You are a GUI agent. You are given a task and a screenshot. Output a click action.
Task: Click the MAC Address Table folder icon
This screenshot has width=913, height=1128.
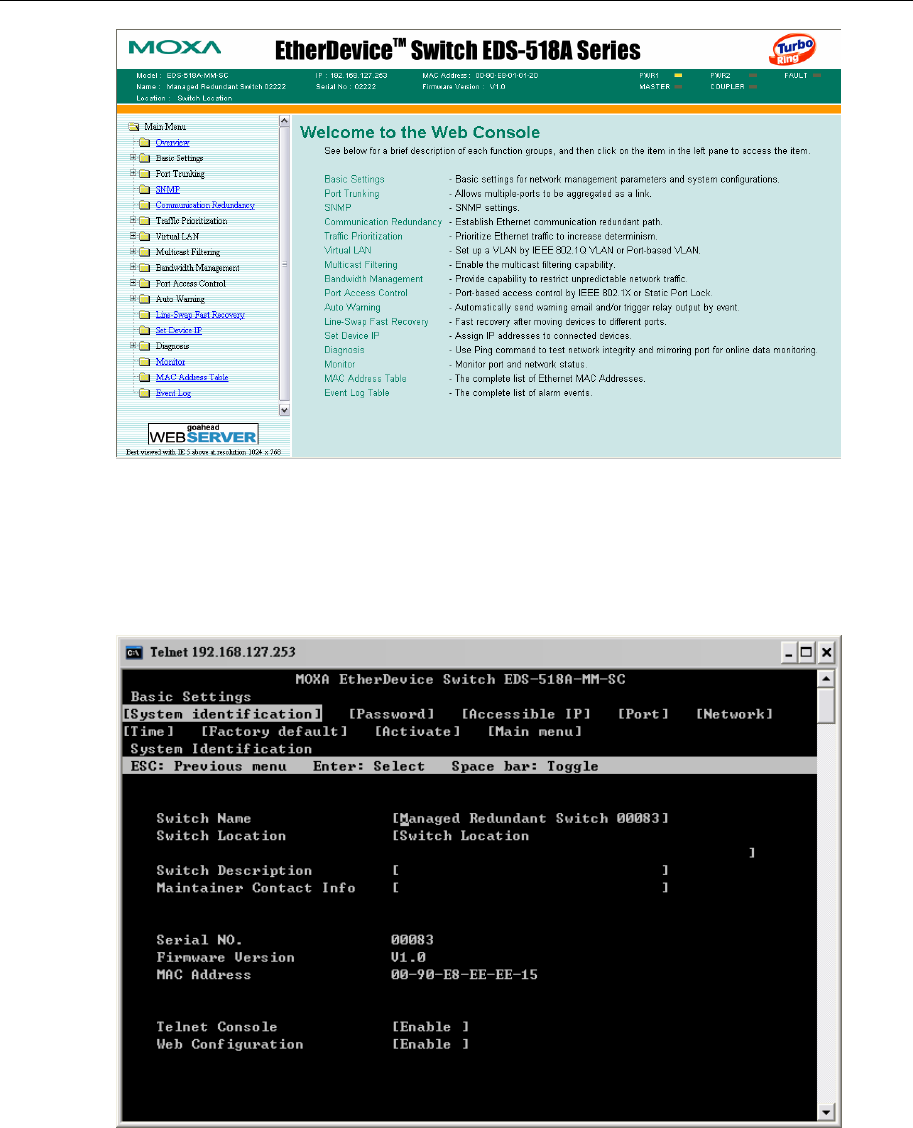point(145,377)
